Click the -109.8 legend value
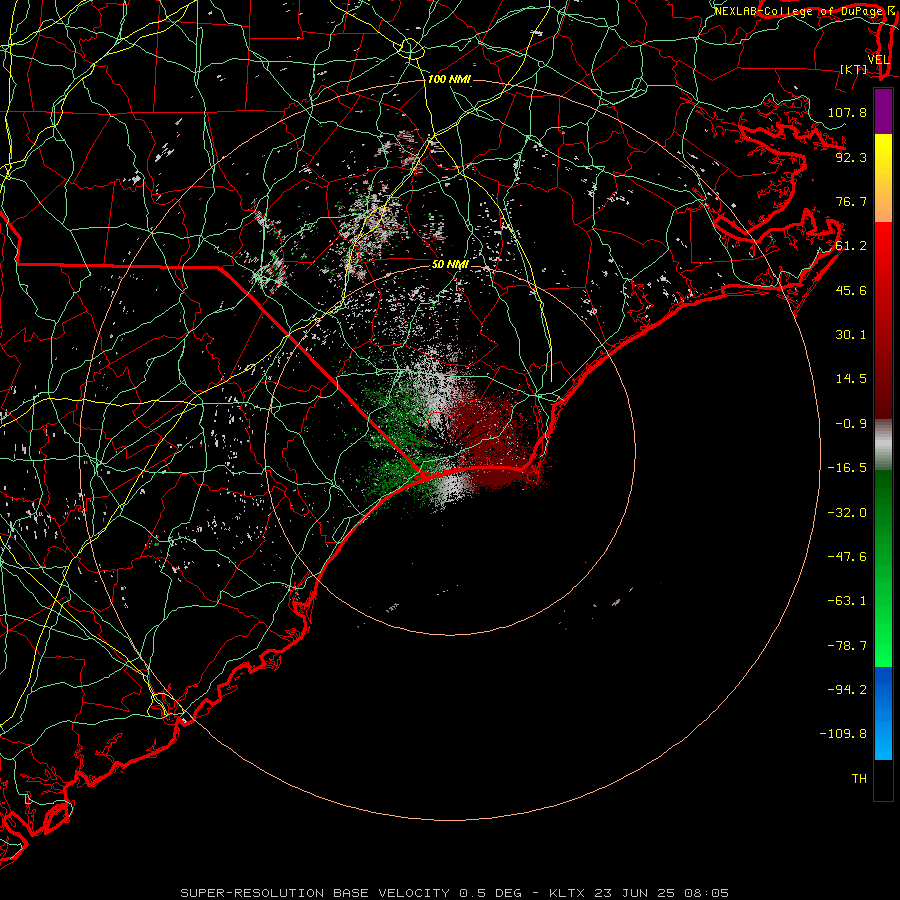This screenshot has width=900, height=900. (843, 734)
